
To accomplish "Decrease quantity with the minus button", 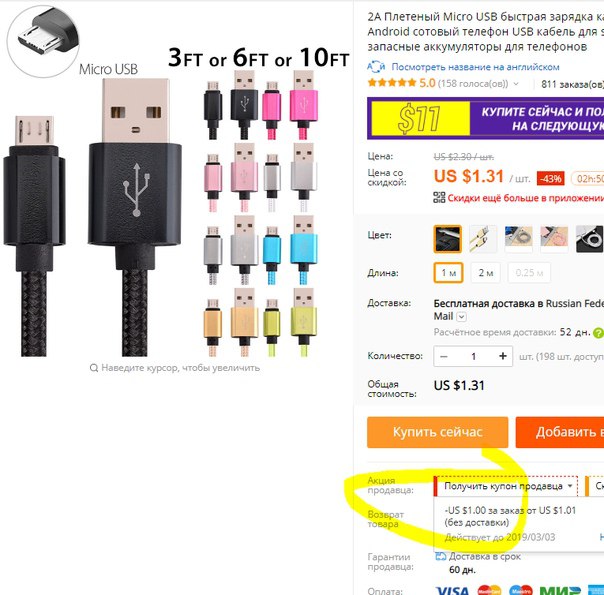I will (x=444, y=356).
